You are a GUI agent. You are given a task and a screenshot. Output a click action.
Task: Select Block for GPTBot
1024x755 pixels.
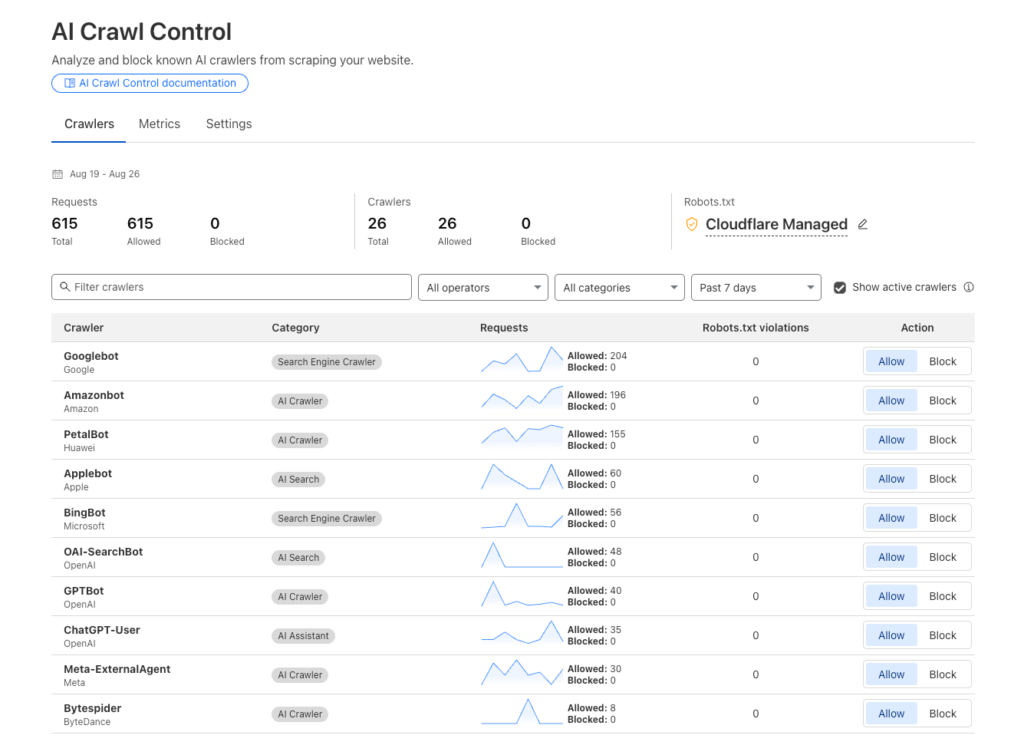(x=942, y=596)
